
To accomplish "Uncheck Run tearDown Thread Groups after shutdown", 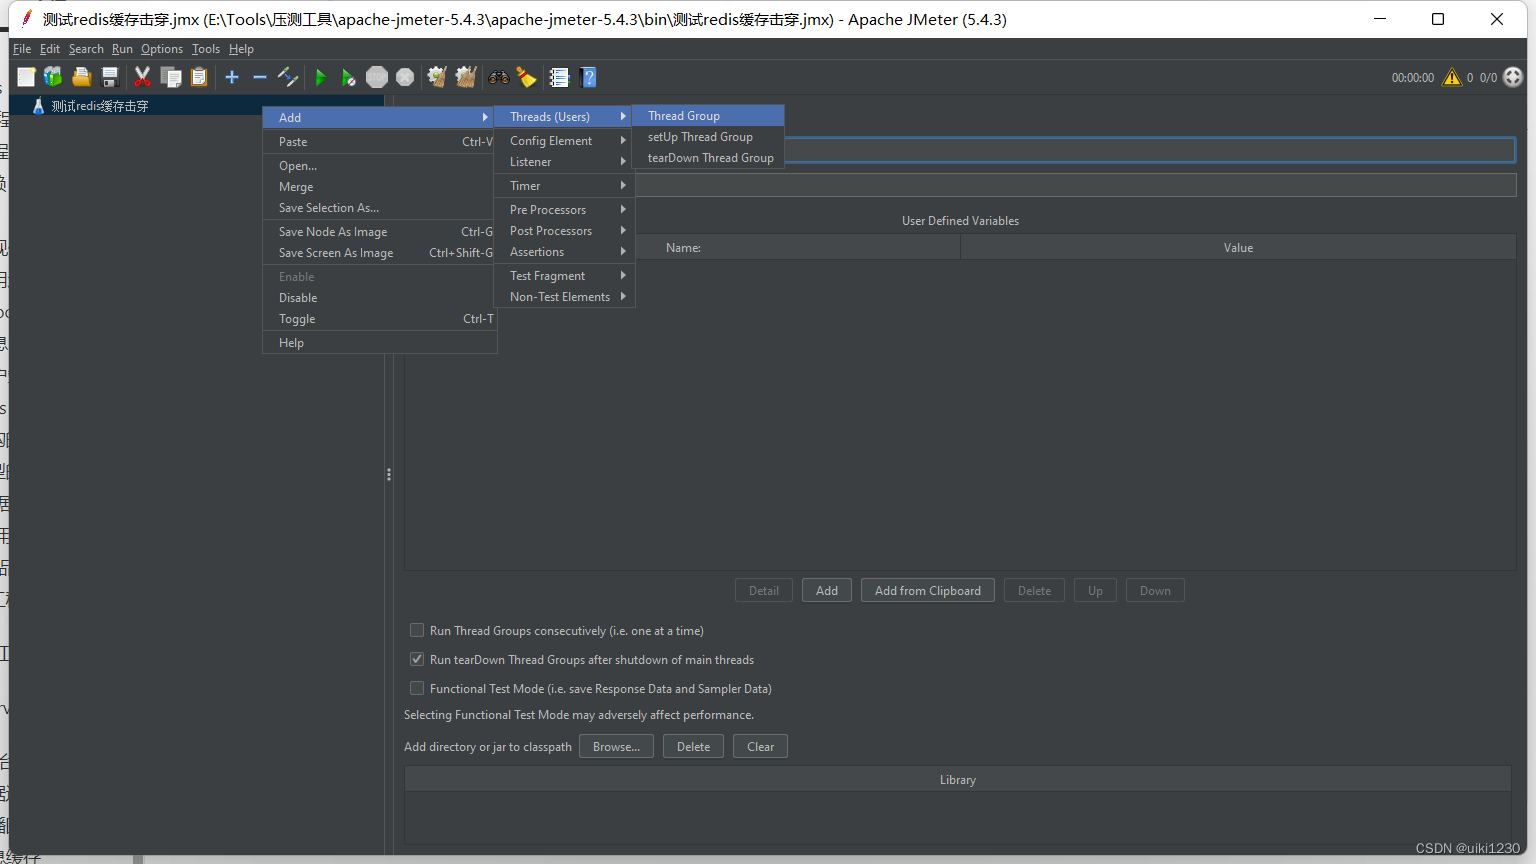I will click(417, 660).
